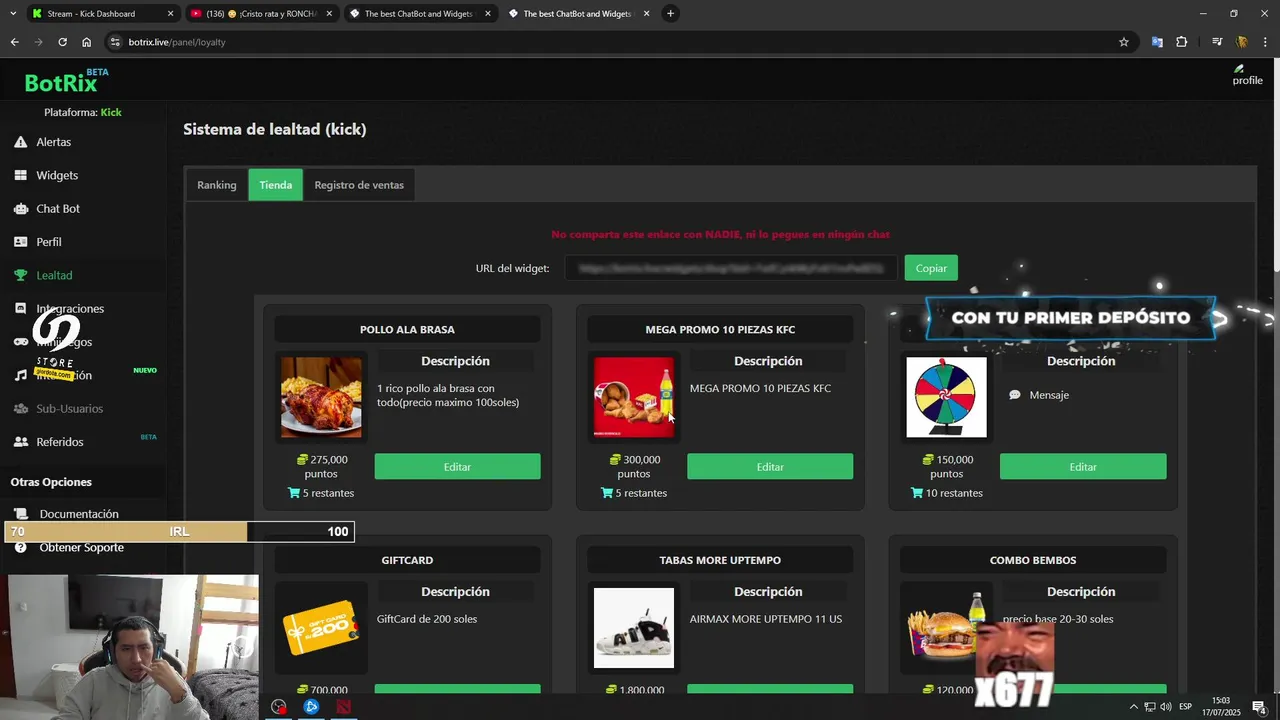Edit the 150,000 points wheel item
Image resolution: width=1280 pixels, height=720 pixels.
coord(1083,466)
